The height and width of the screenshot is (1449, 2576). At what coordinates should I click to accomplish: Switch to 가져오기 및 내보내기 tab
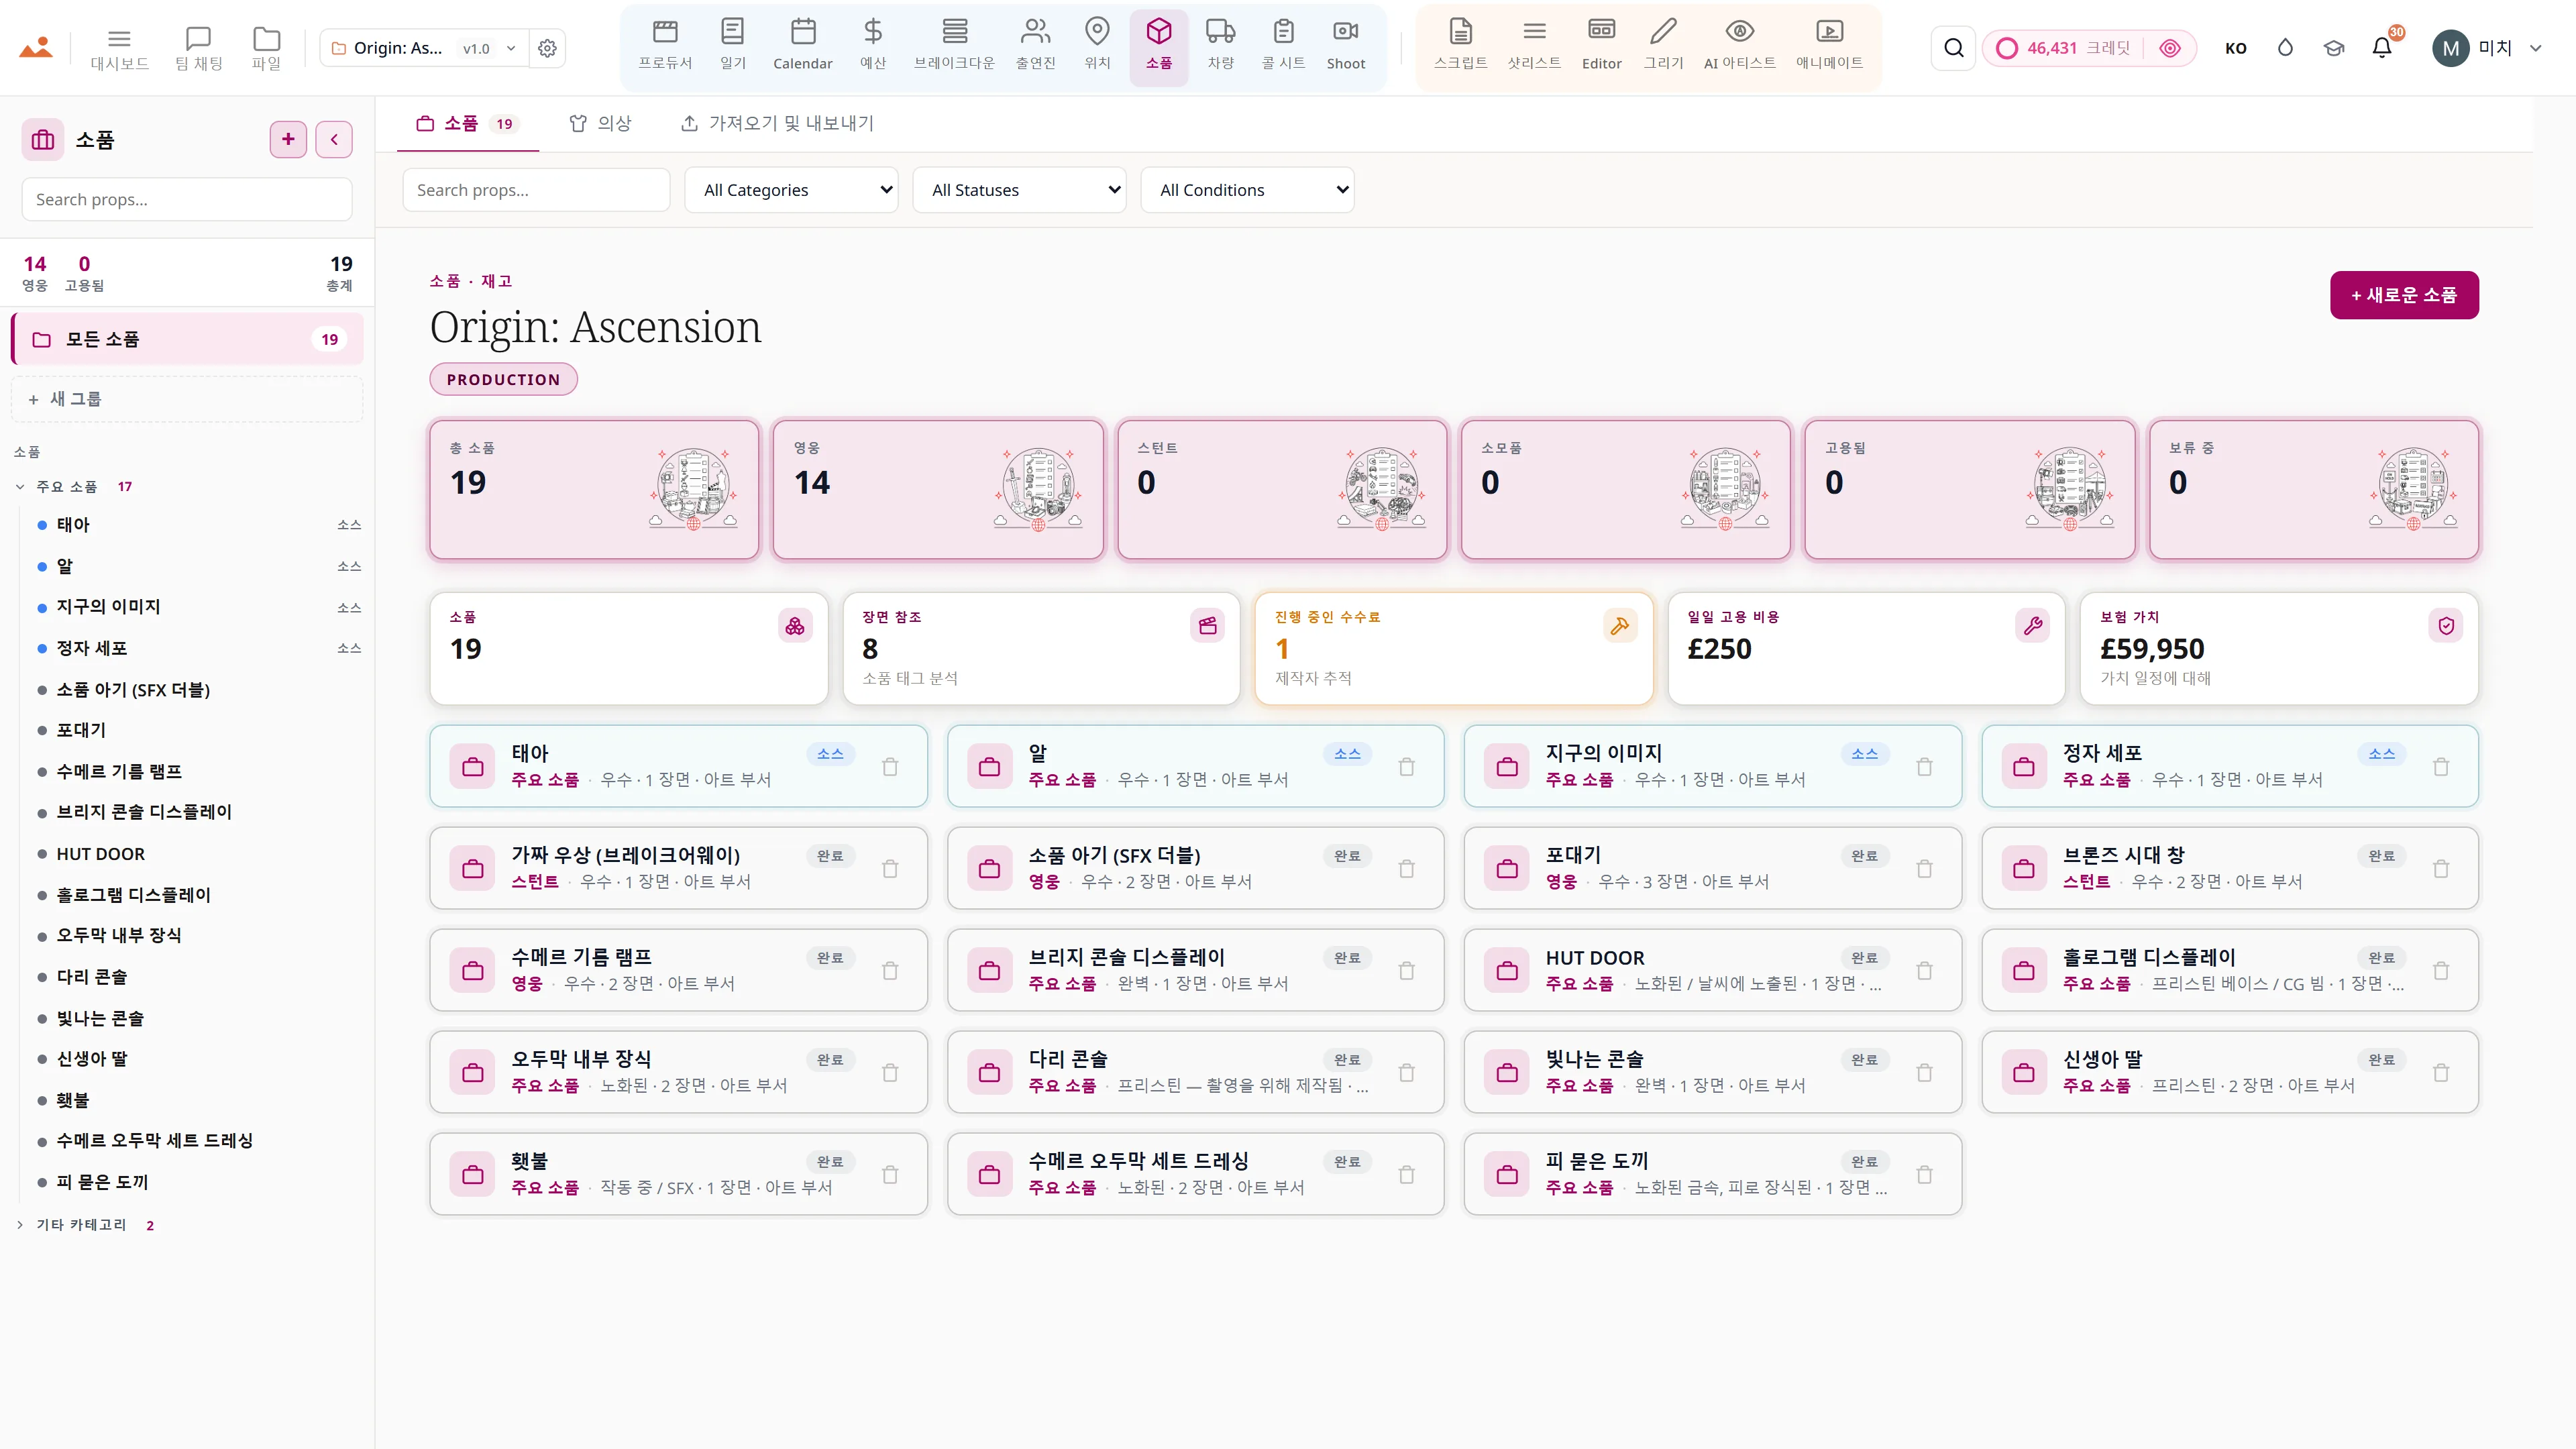(x=777, y=123)
